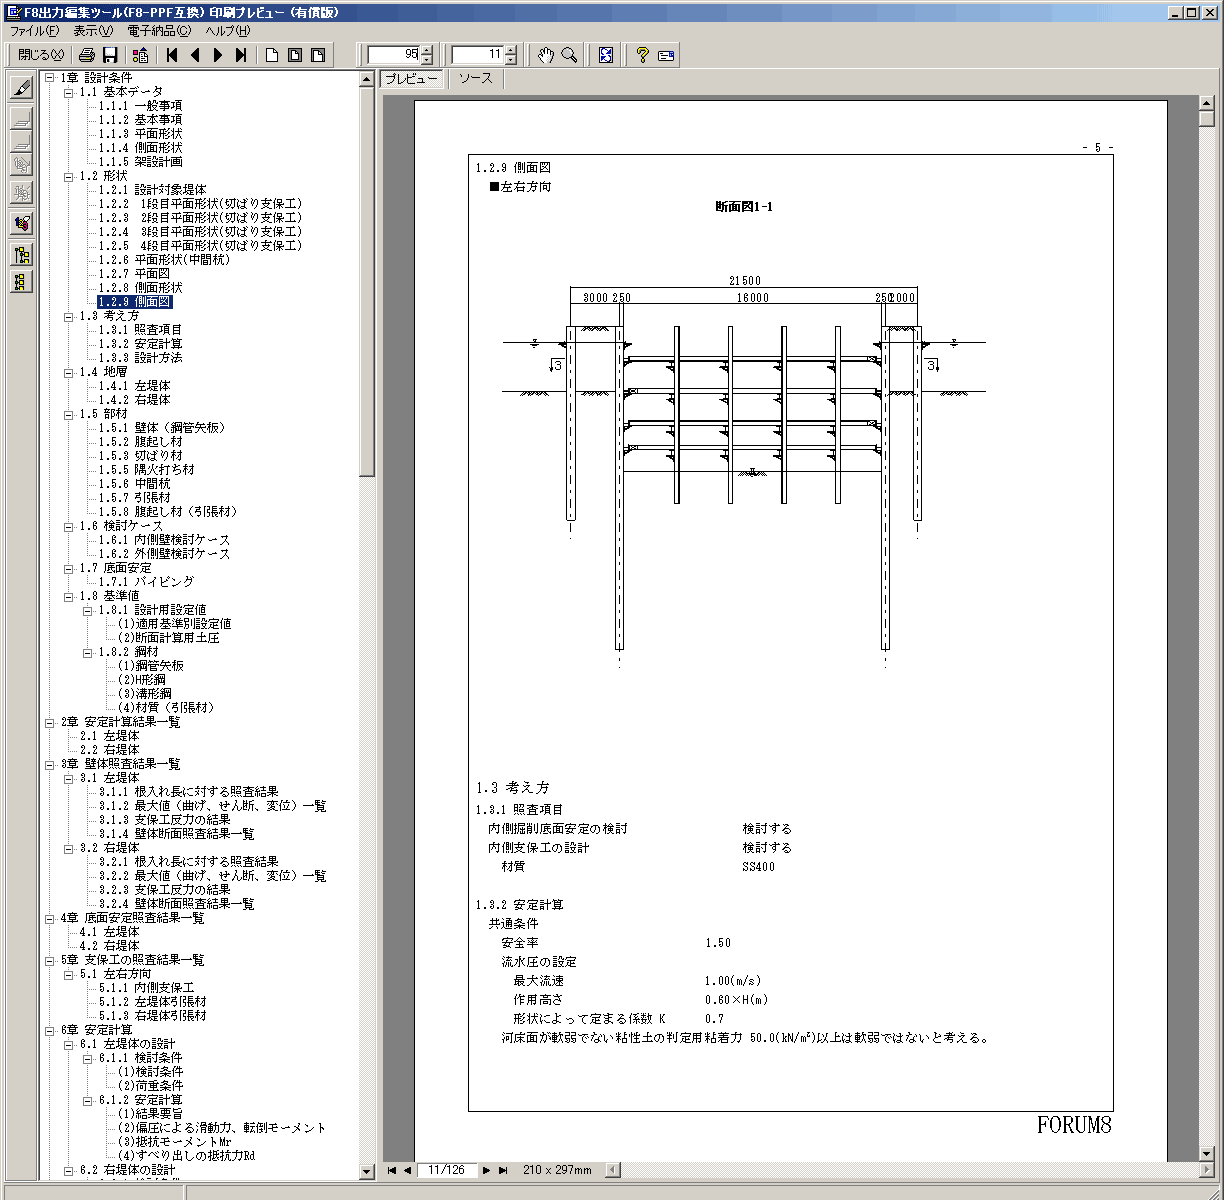
Task: Open help with the yellow question mark icon
Action: click(x=643, y=55)
